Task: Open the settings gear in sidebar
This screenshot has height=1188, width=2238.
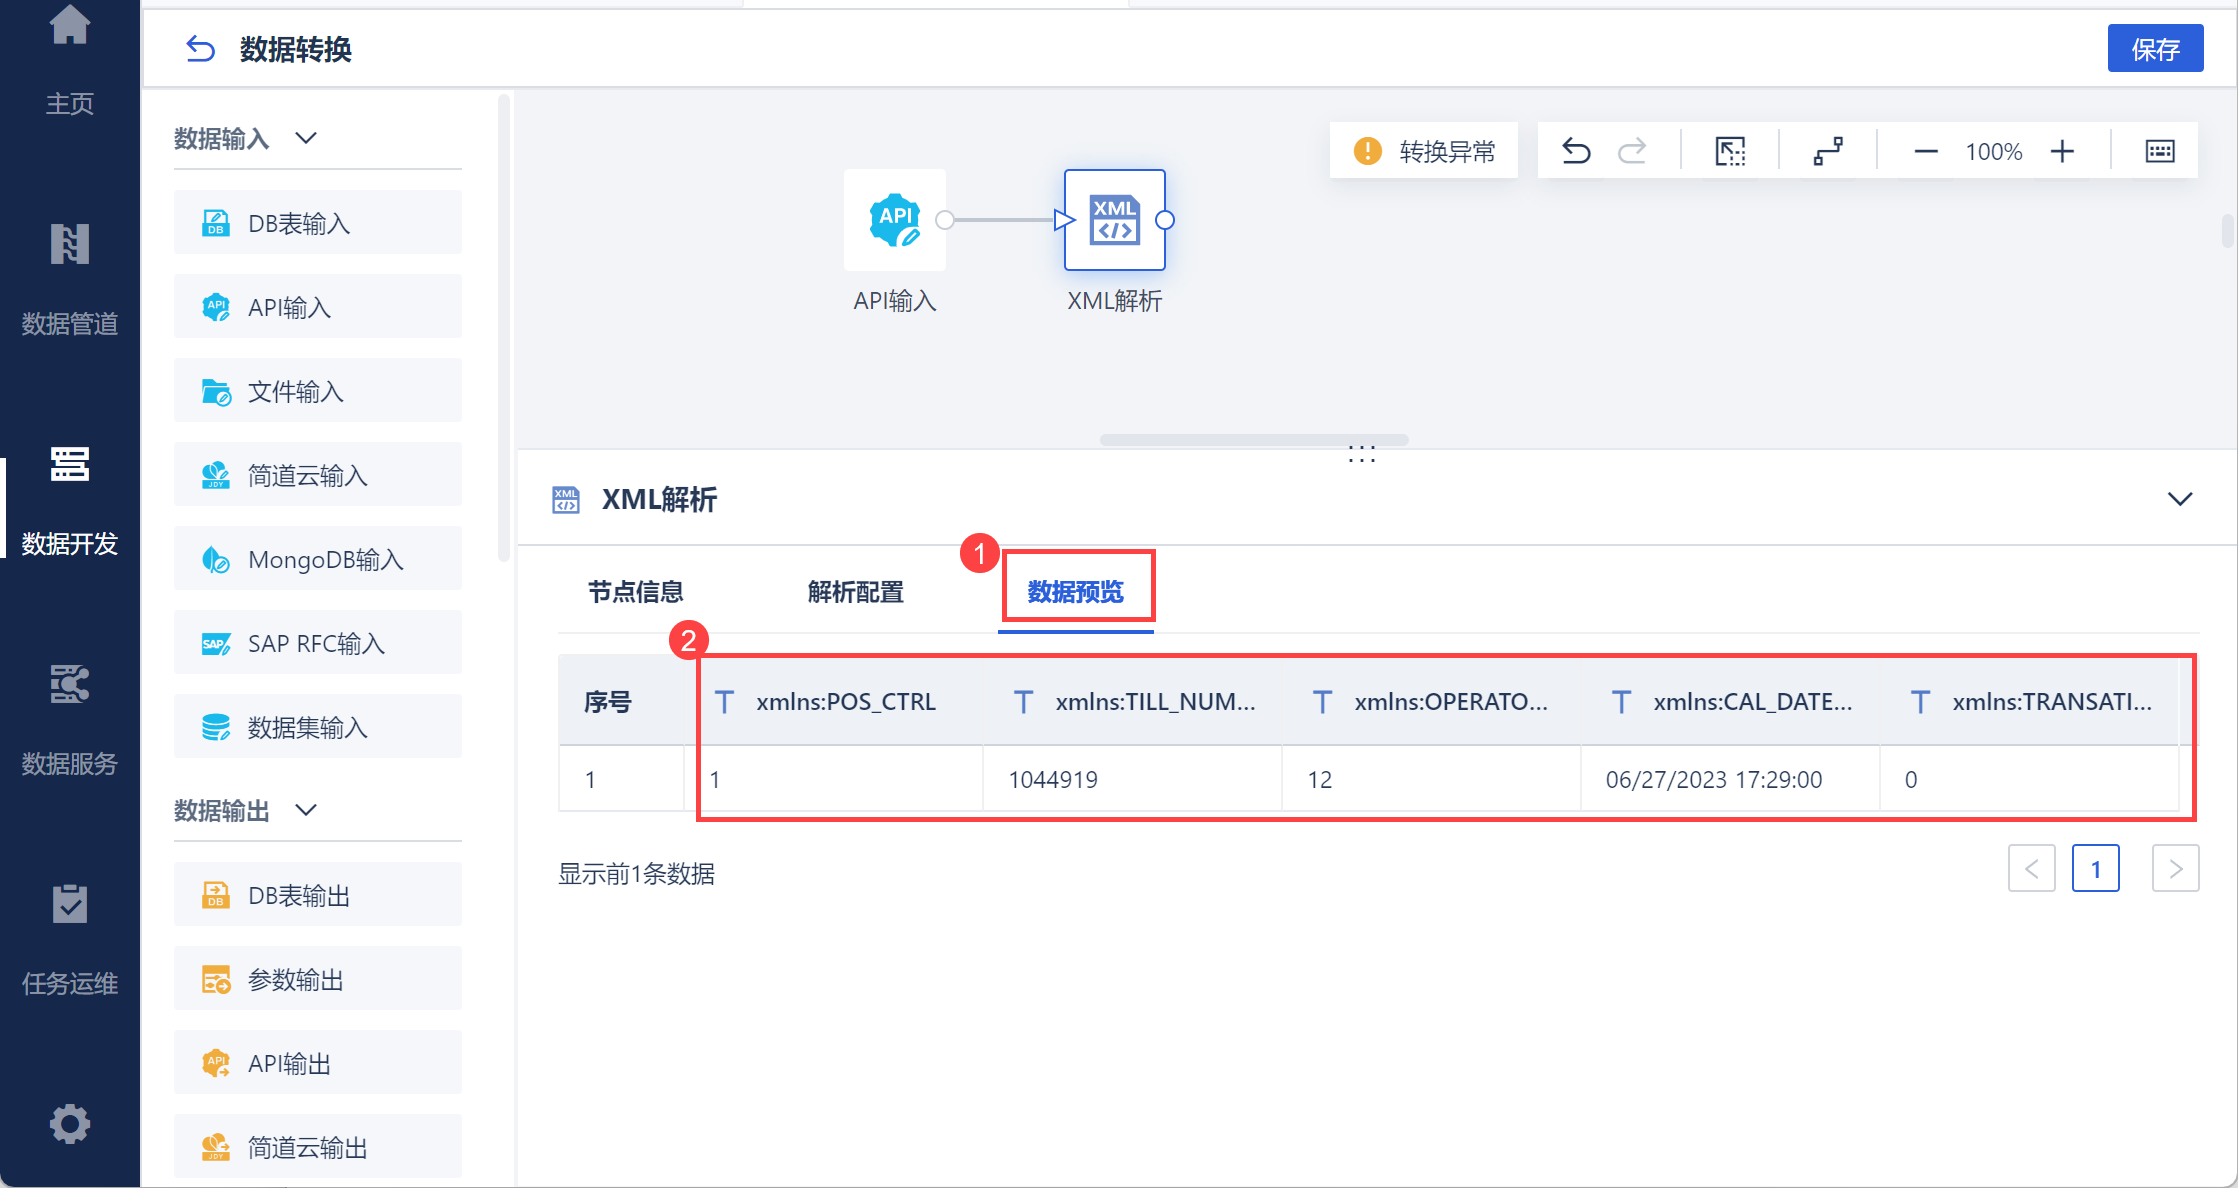Action: (x=70, y=1124)
